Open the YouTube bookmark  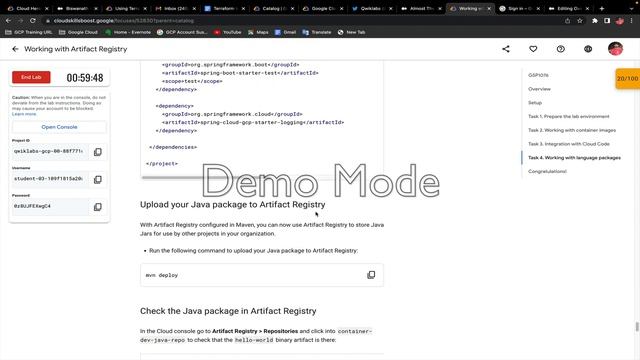228,32
